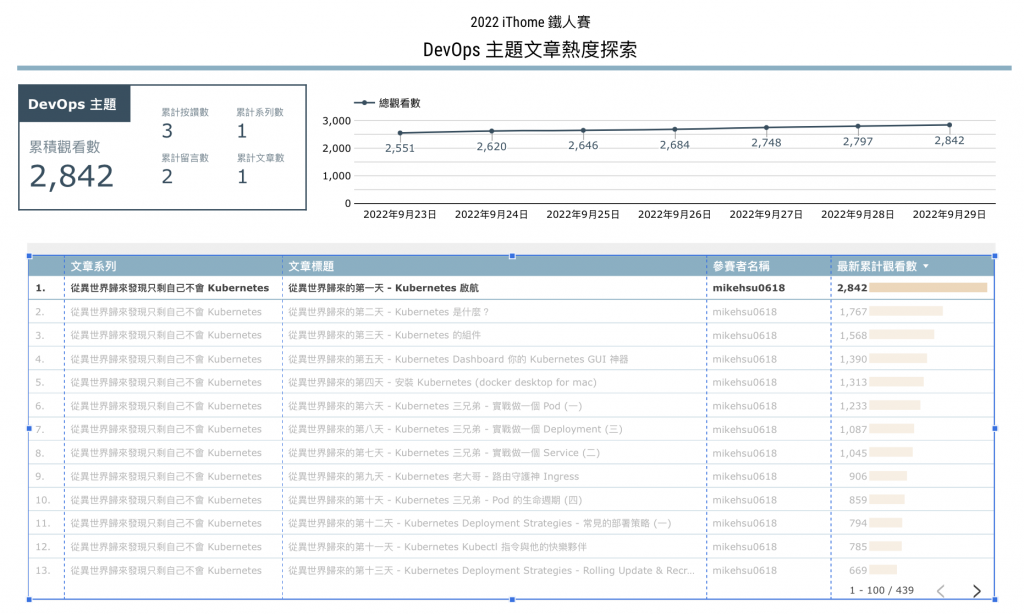Go to previous page of table results
This screenshot has width=1024, height=614.
(x=940, y=591)
